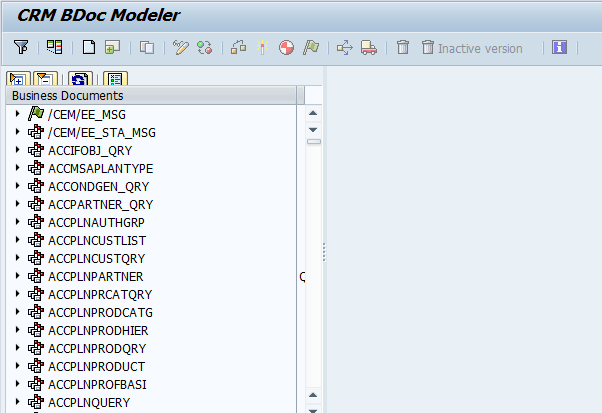The height and width of the screenshot is (413, 602).
Task: Expand the ACCPLNPRODQRY node
Action: click(x=17, y=348)
